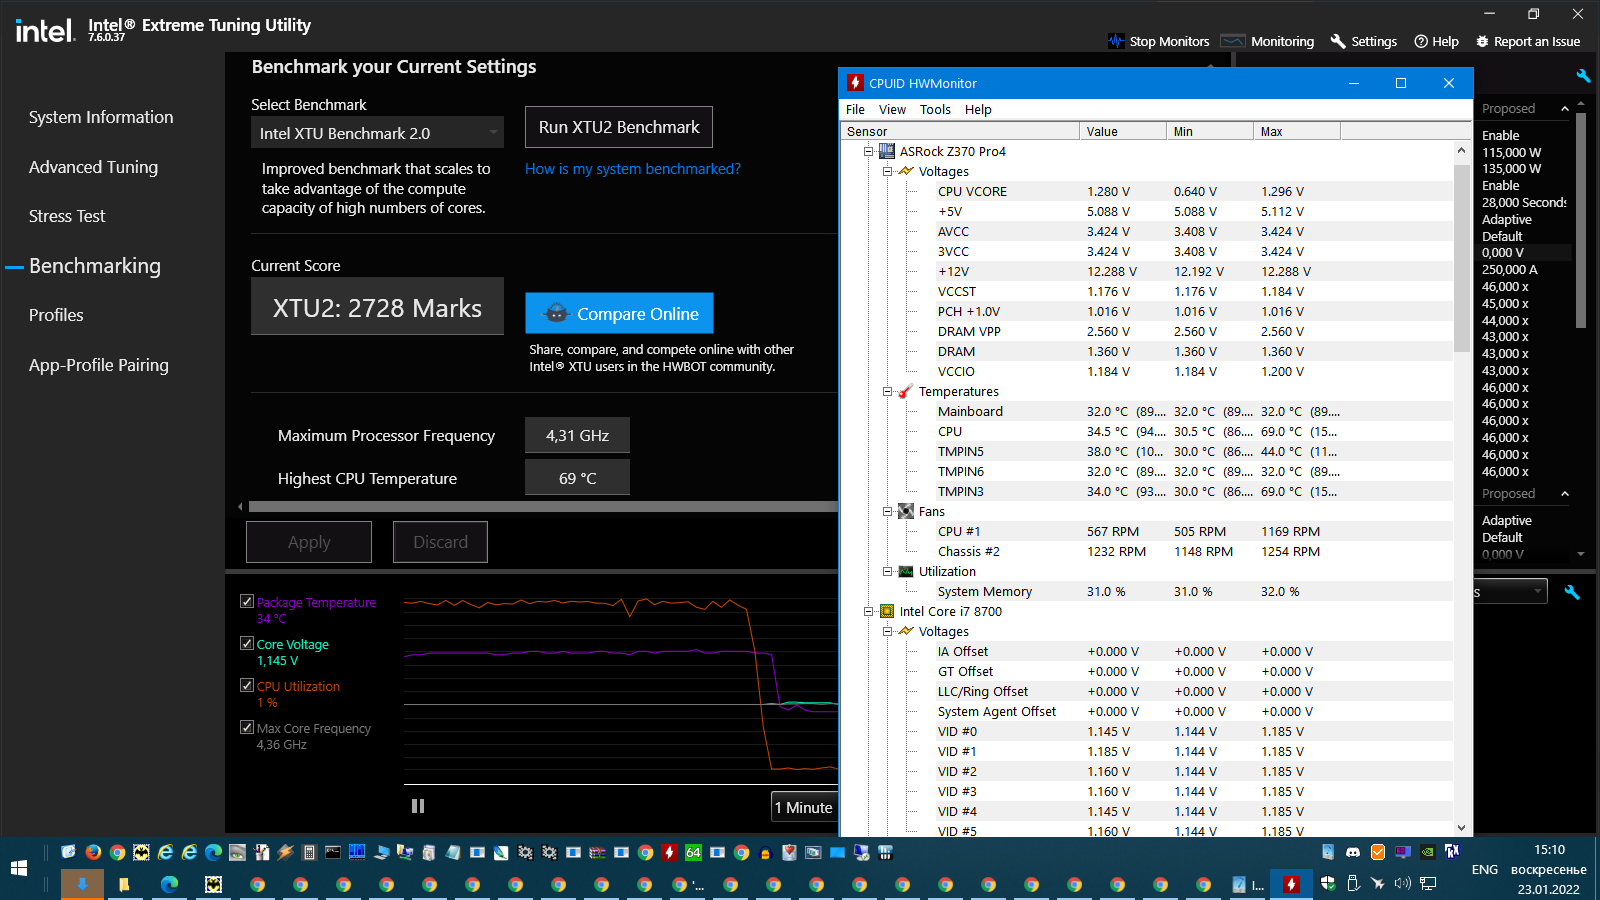Click the green 64 icon in taskbar

pos(693,852)
